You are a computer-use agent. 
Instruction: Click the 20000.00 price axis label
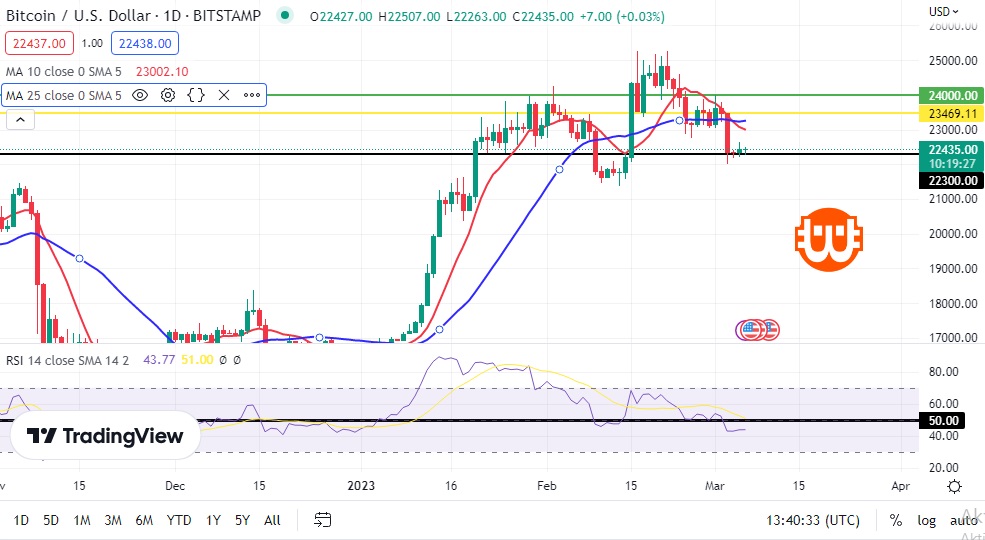click(953, 234)
